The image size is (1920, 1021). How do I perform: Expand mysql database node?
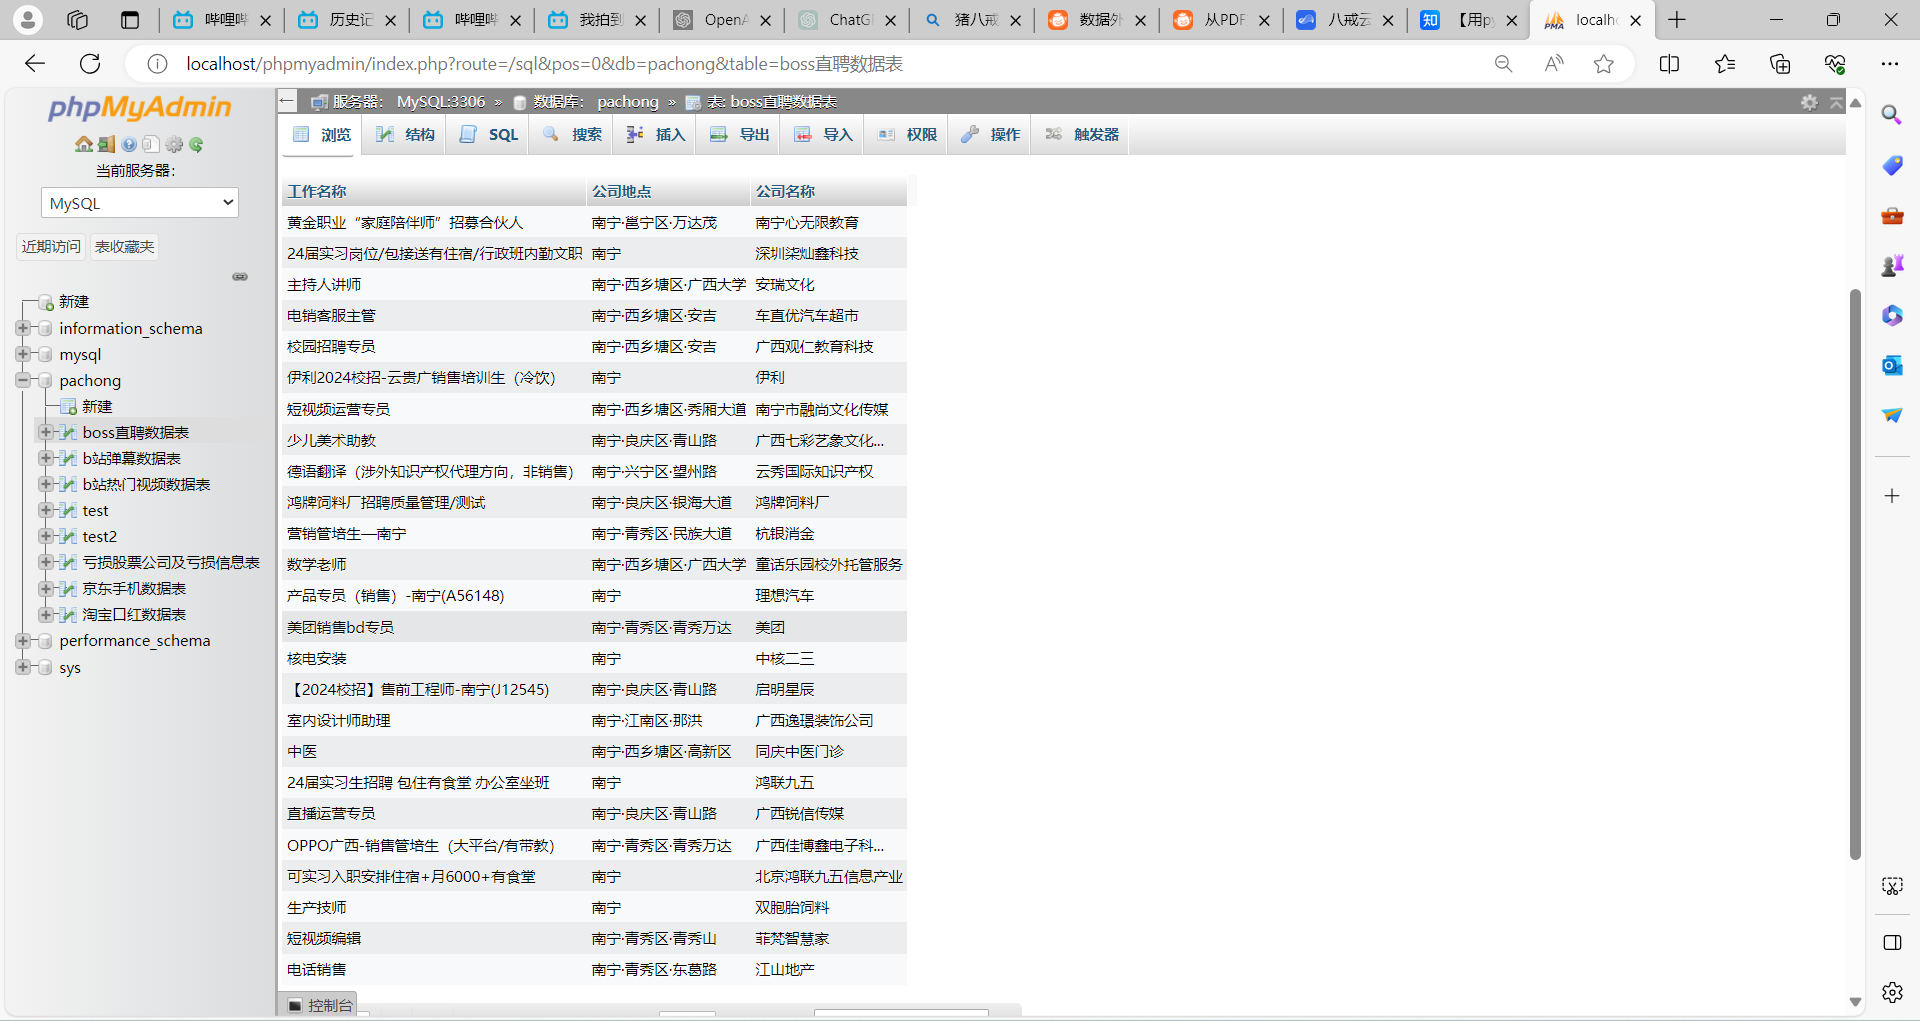(x=23, y=354)
